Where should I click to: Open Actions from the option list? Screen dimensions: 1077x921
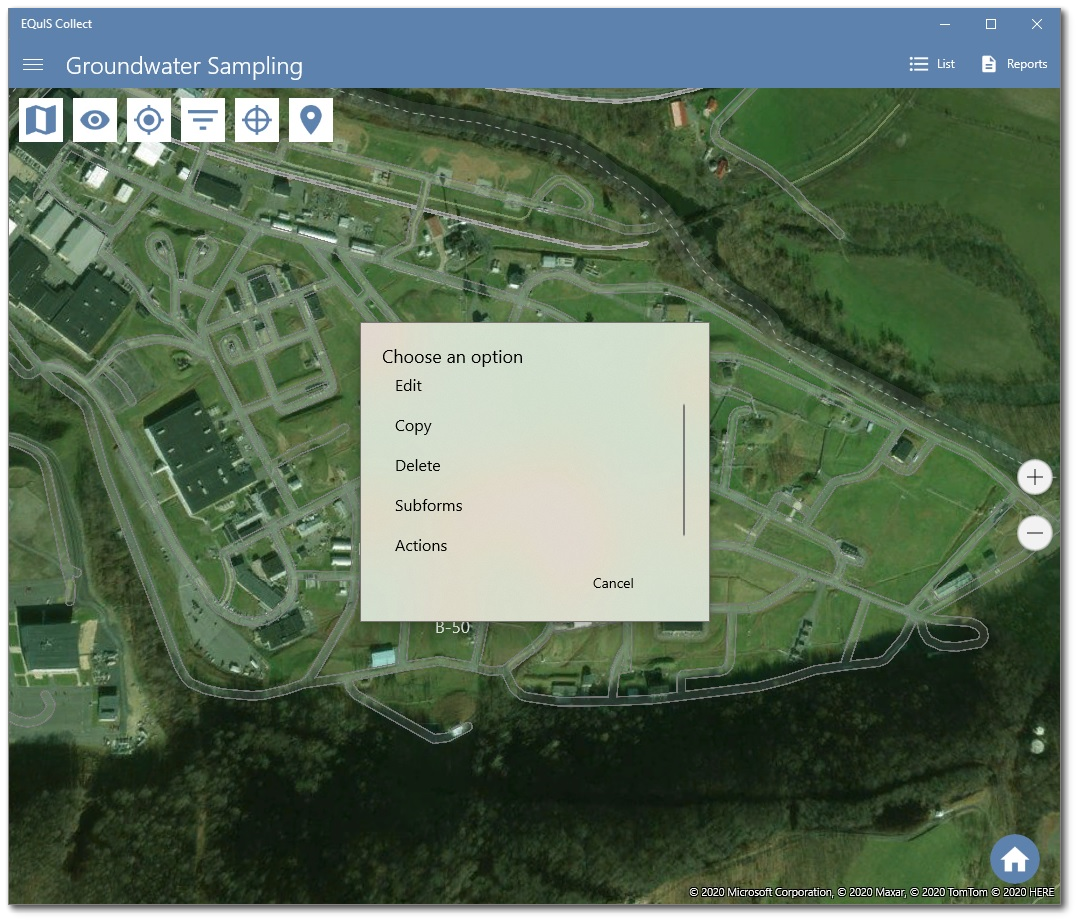421,545
